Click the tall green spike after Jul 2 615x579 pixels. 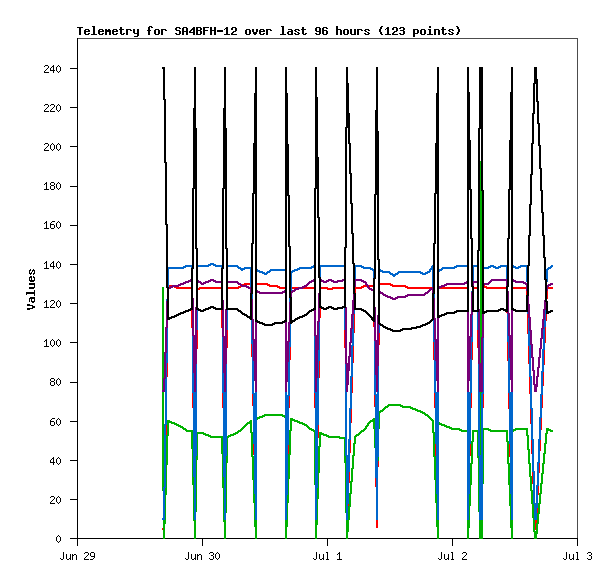(481, 165)
